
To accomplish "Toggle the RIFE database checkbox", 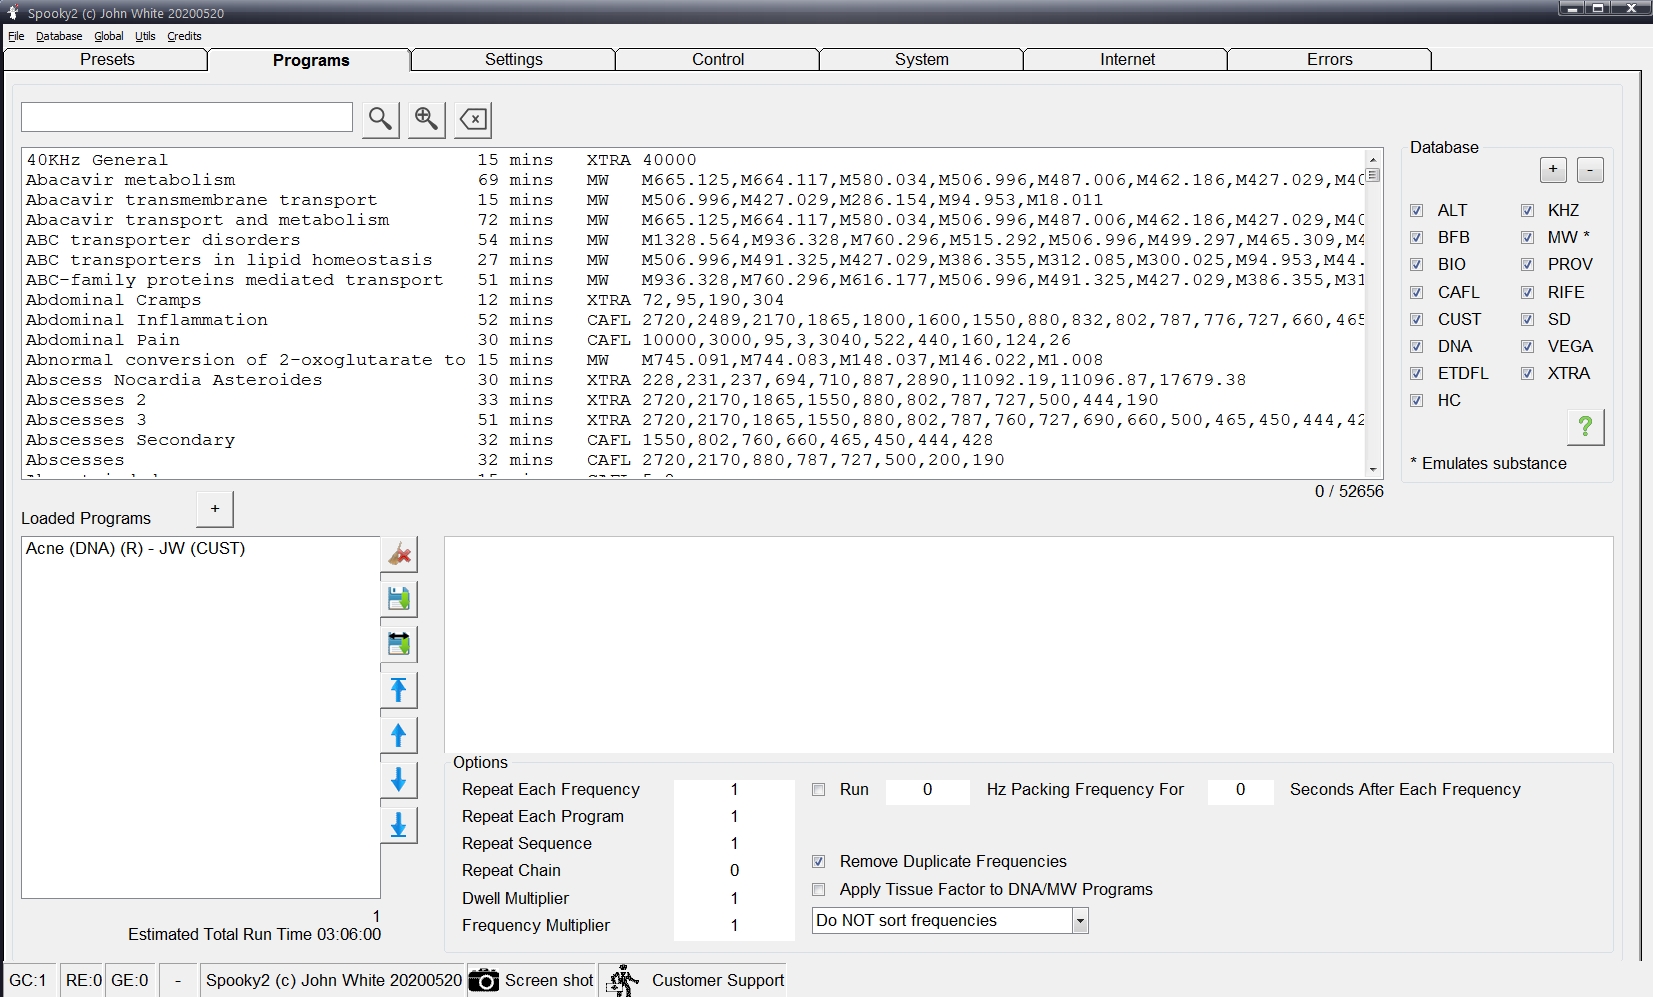I will point(1527,292).
